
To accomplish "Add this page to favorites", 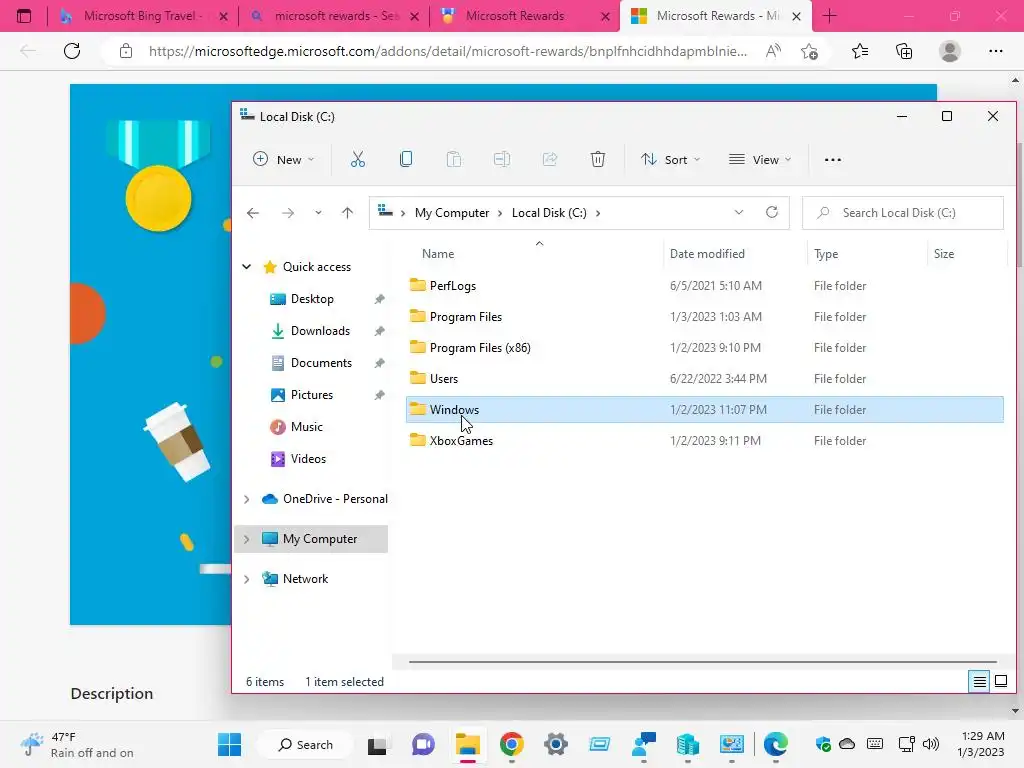I will (x=809, y=51).
